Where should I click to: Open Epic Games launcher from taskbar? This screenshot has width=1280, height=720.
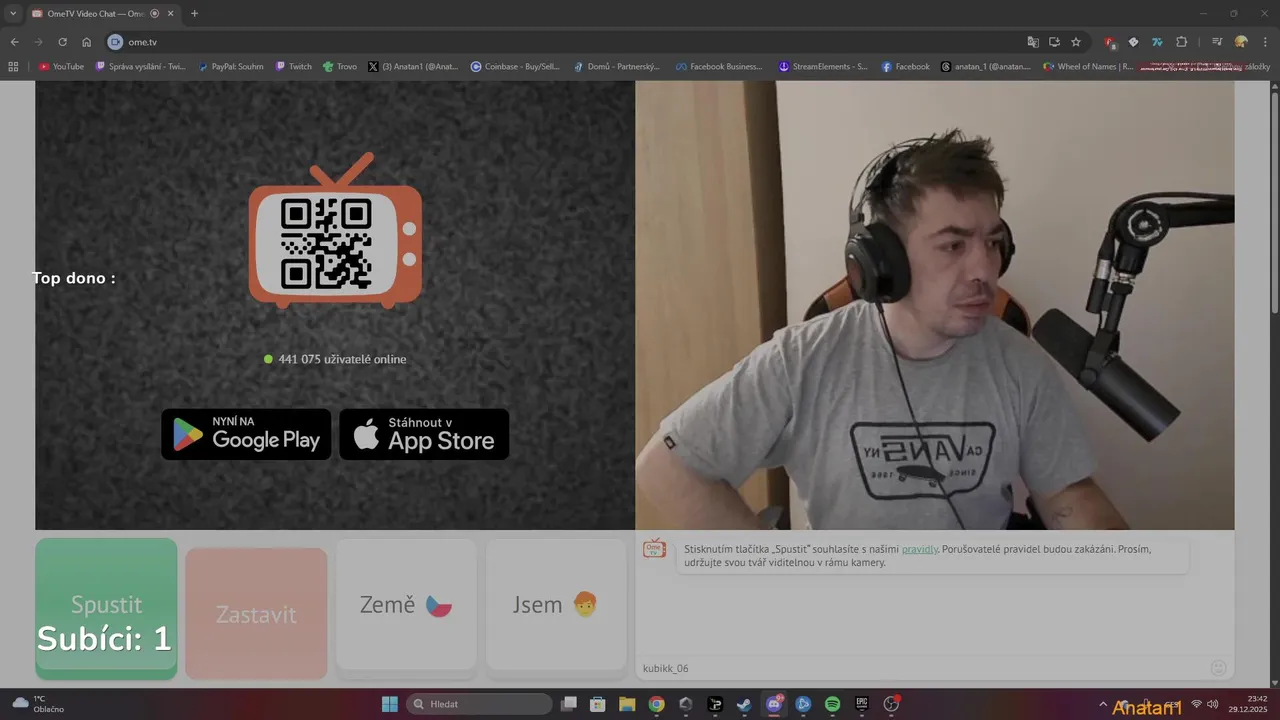862,704
